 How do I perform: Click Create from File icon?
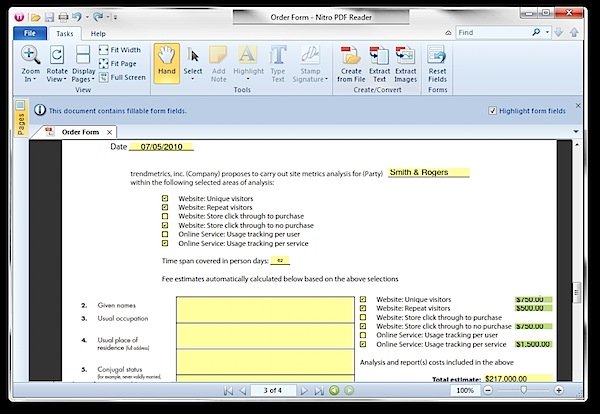click(350, 63)
